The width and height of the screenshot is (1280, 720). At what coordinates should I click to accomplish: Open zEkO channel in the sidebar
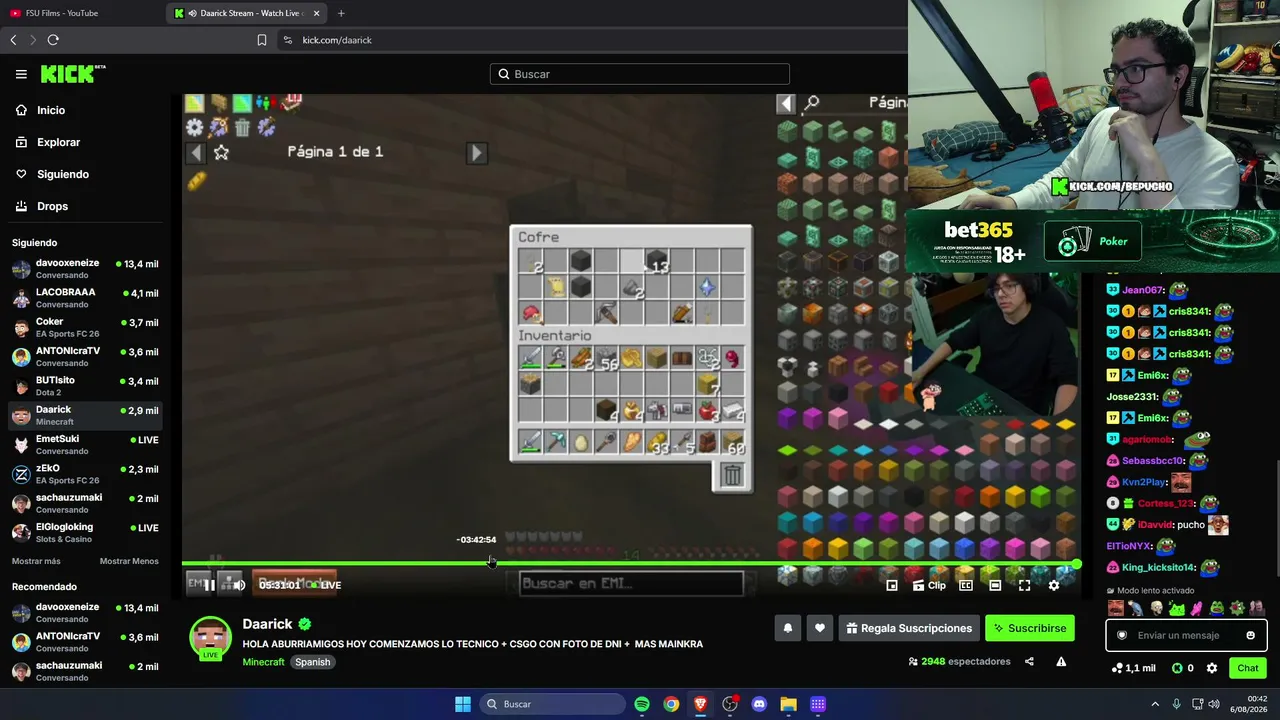pyautogui.click(x=86, y=474)
